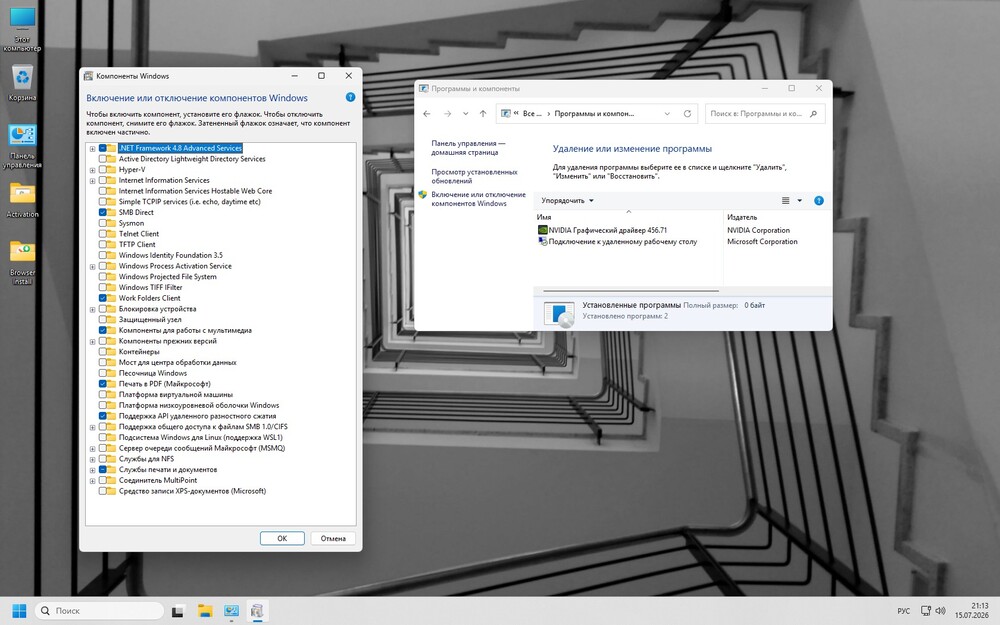Click the horizontal scrollbar in programs list
This screenshot has height=625, width=1000.
(x=630, y=291)
